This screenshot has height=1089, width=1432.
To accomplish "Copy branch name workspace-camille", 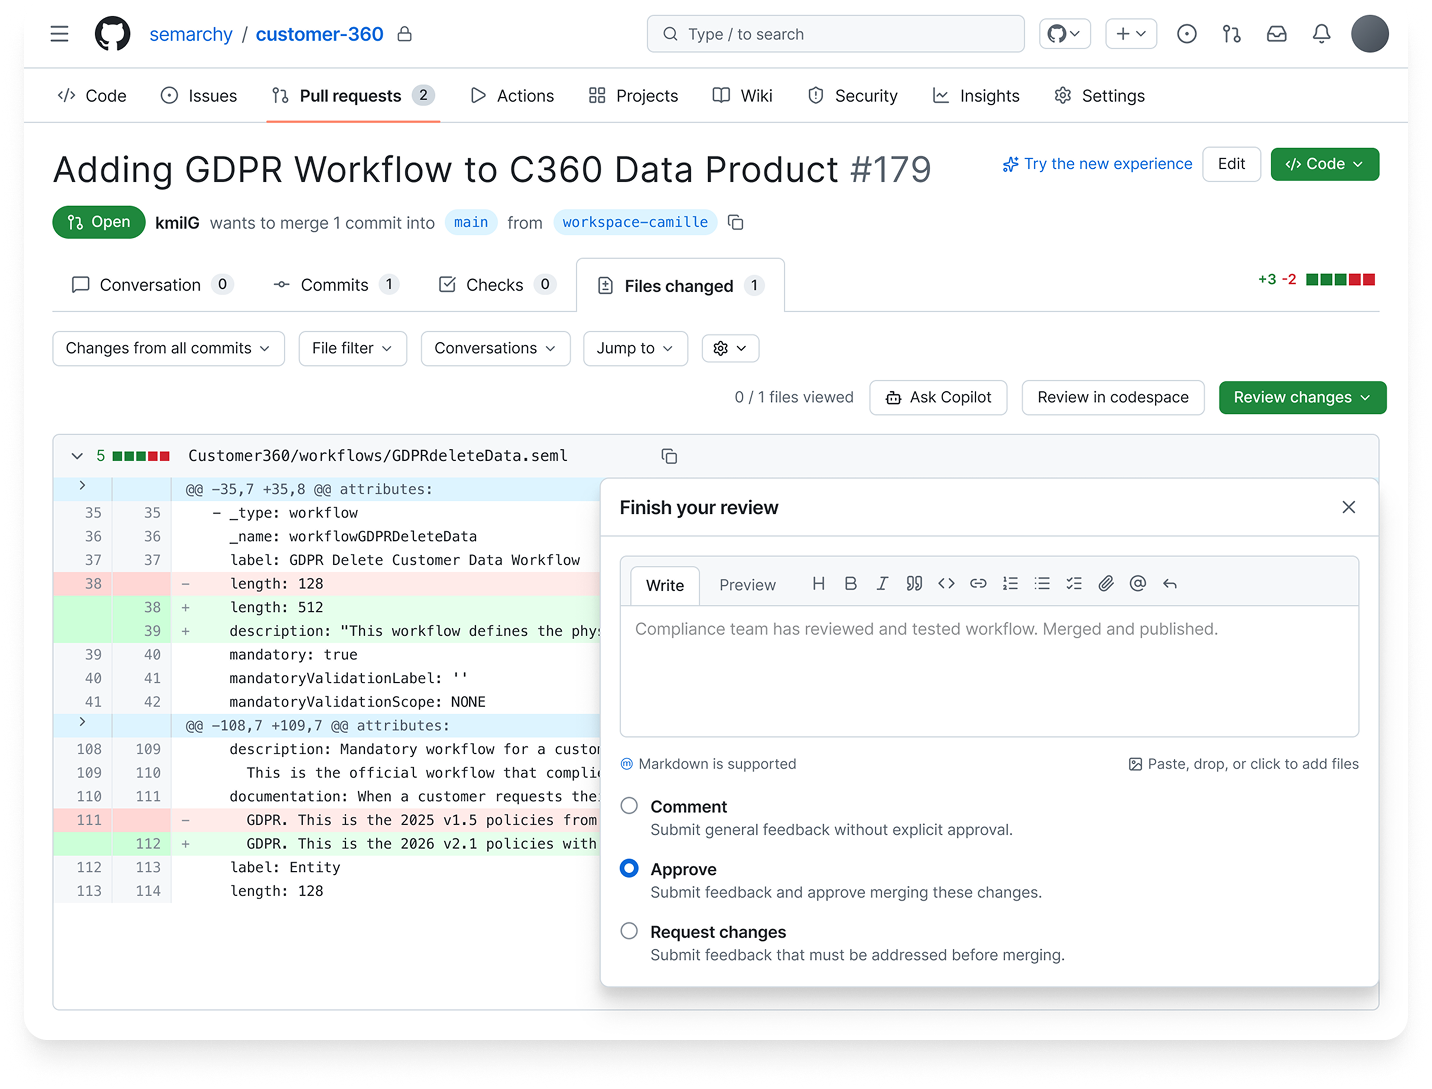I will pos(736,222).
